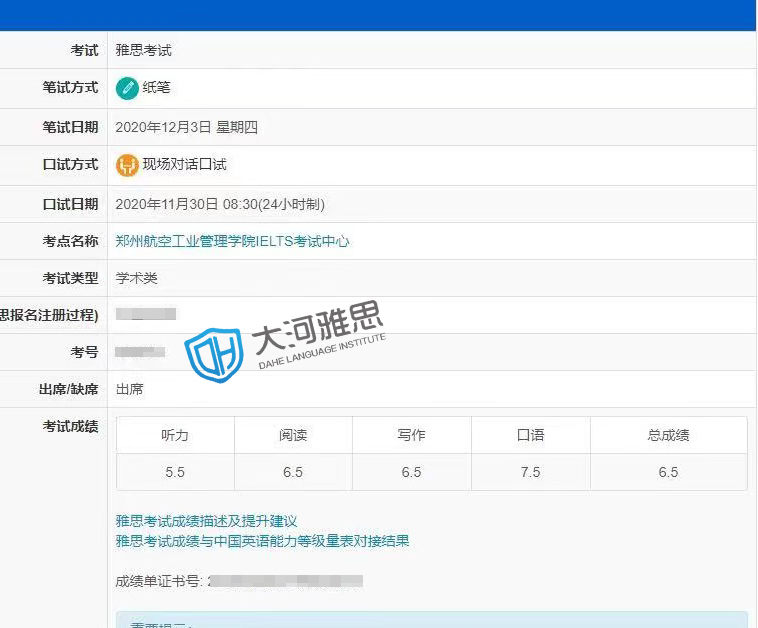Click the reading score 6.5 cell
Screen dimensions: 758x628
pos(293,472)
